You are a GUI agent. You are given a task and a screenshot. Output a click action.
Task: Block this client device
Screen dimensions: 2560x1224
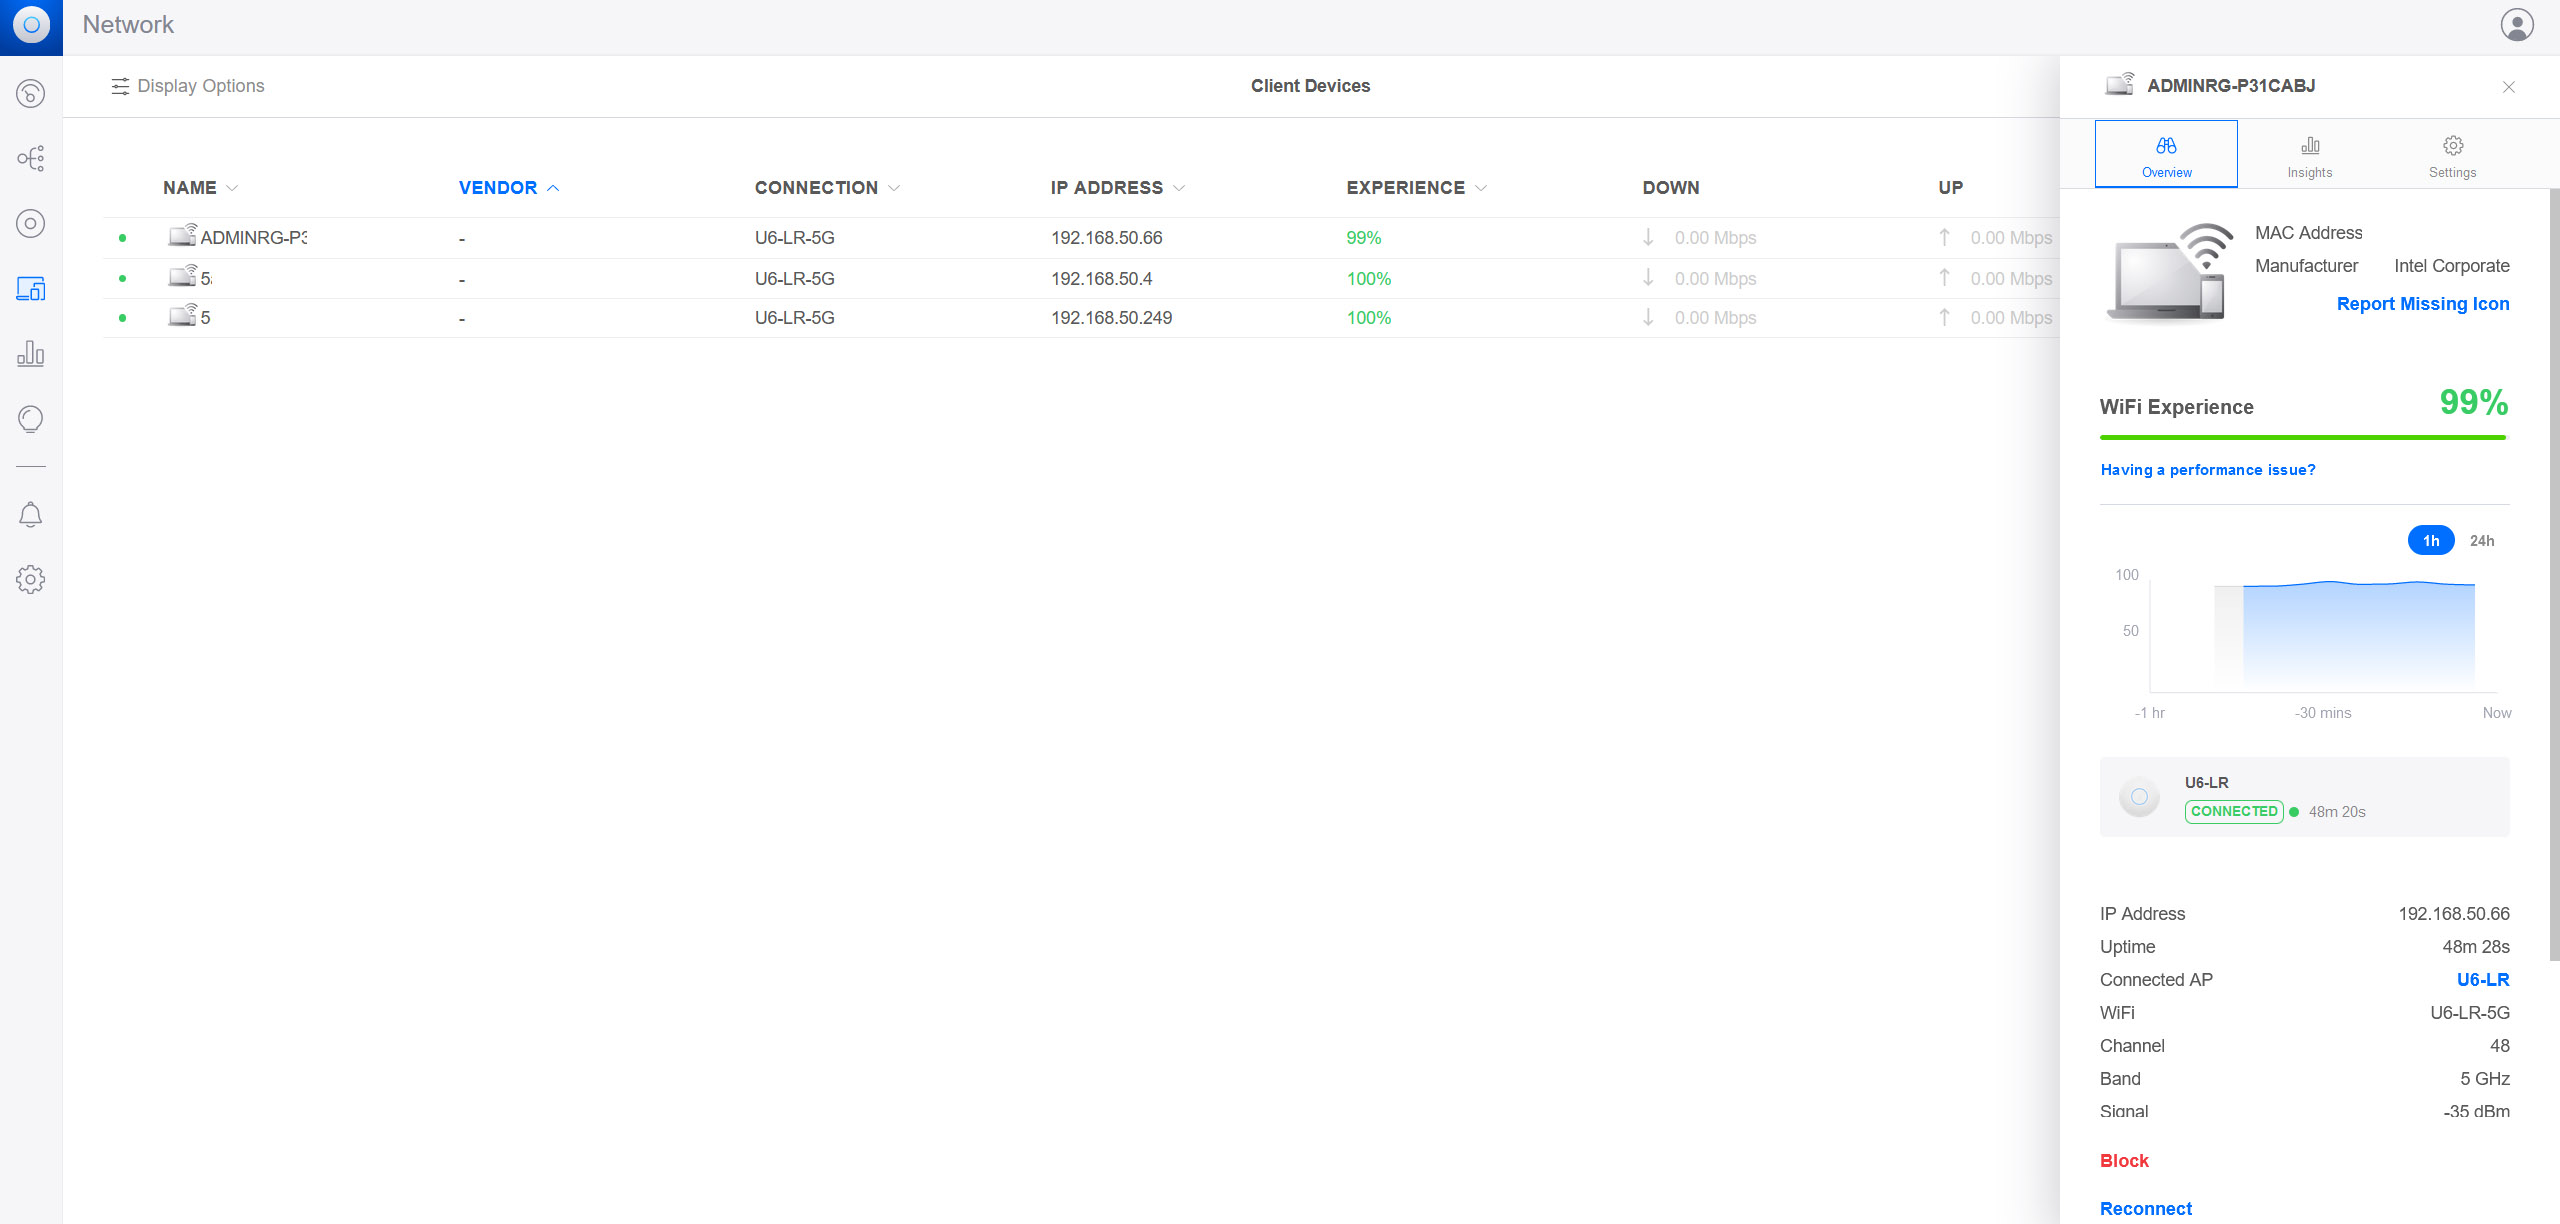(2124, 1161)
